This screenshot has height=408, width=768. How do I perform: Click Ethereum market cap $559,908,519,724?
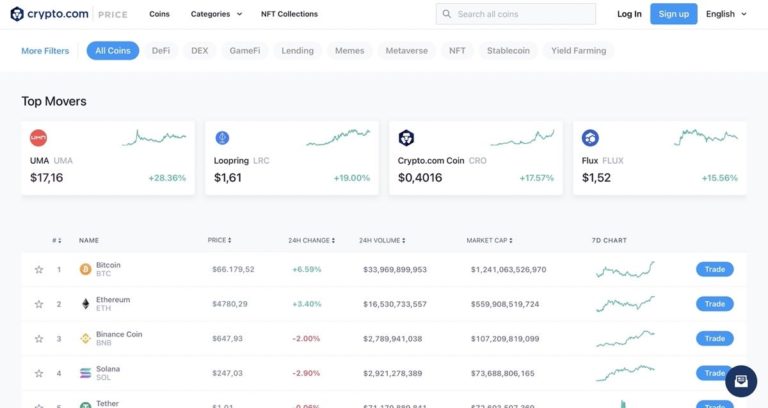click(505, 304)
